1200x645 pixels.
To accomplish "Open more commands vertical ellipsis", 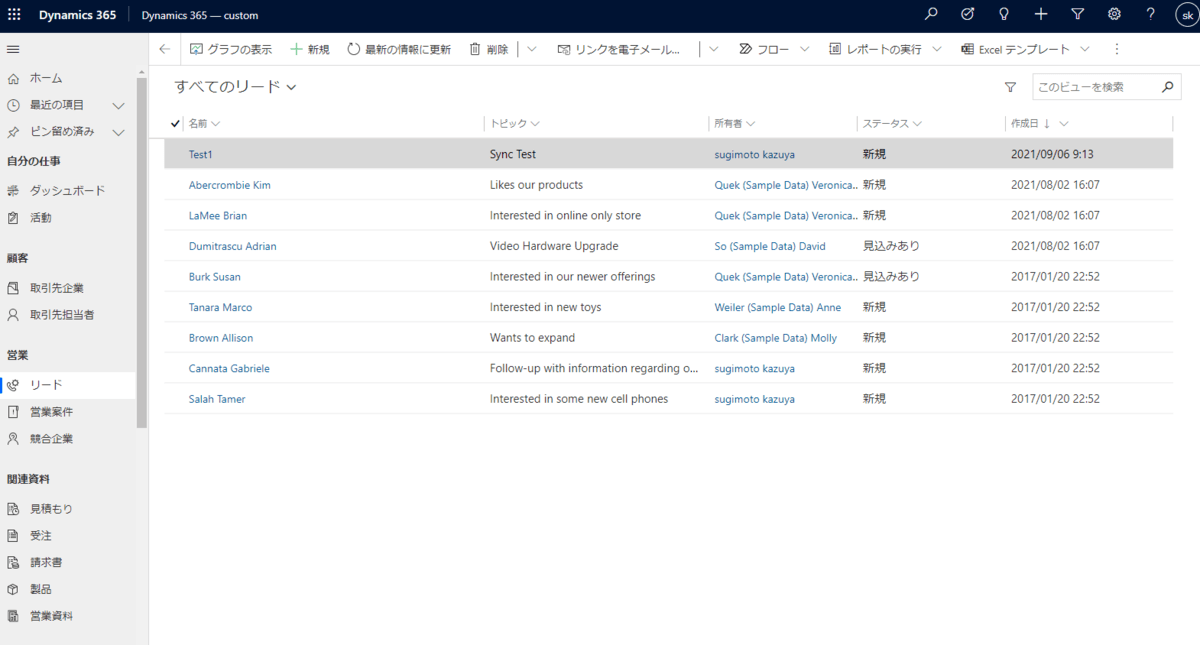I will [x=1117, y=49].
